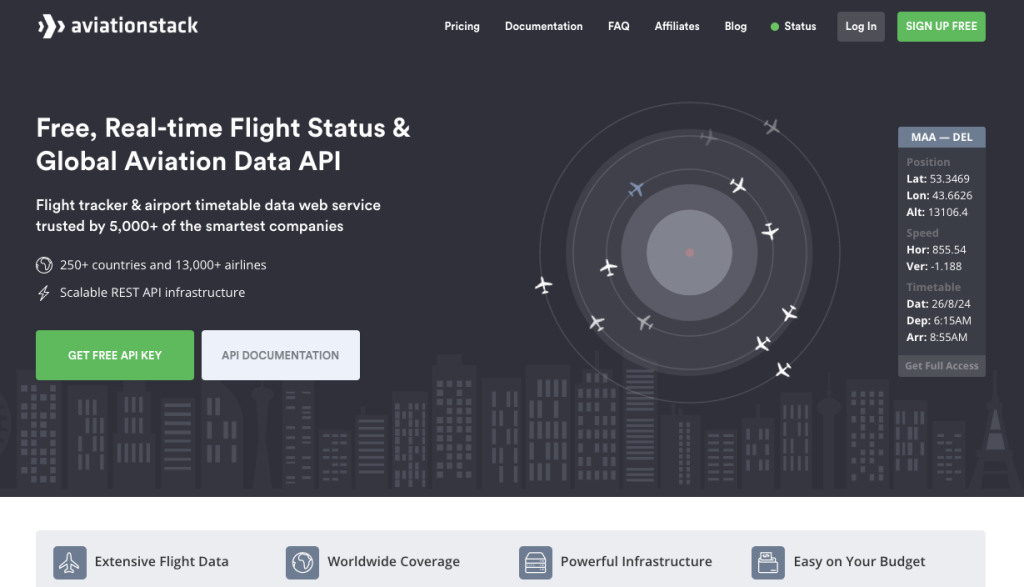Click the green Status indicator dot
The height and width of the screenshot is (587, 1024).
coord(774,26)
